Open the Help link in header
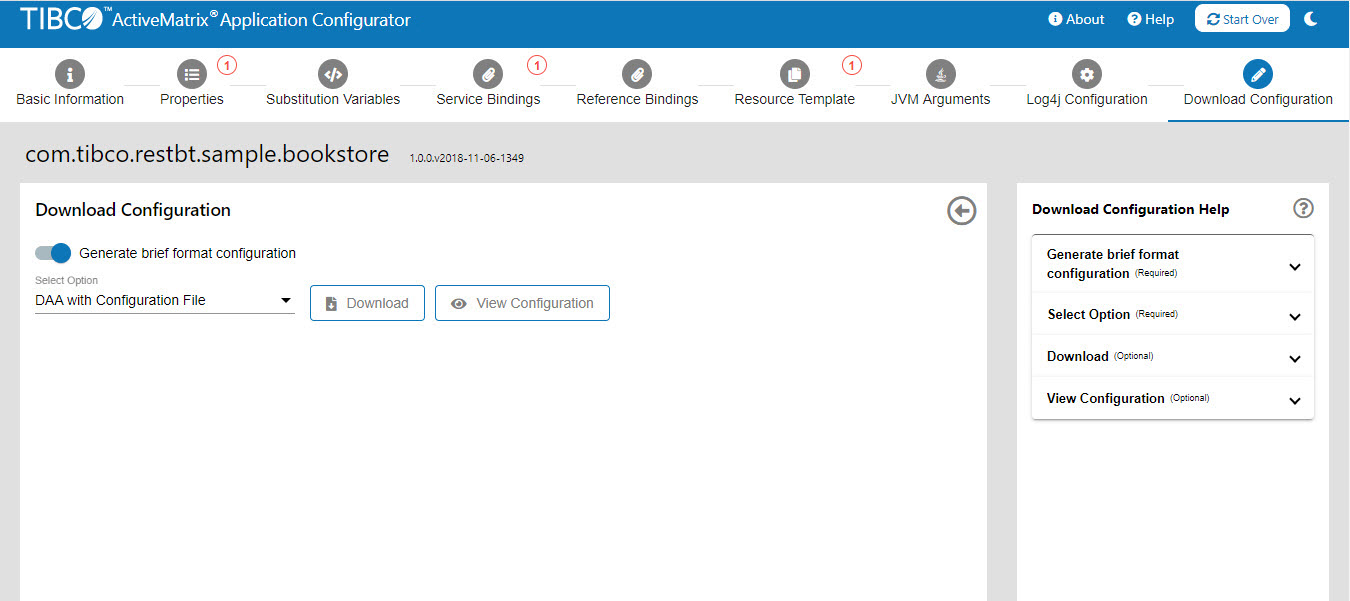Screen dimensions: 1350x601 [1150, 19]
